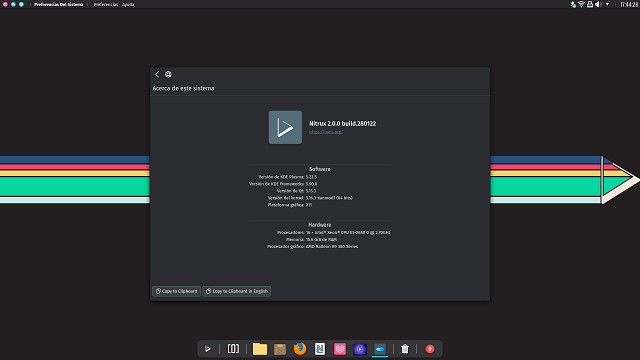Open the system settings home icon
This screenshot has height=360, width=640.
click(168, 74)
